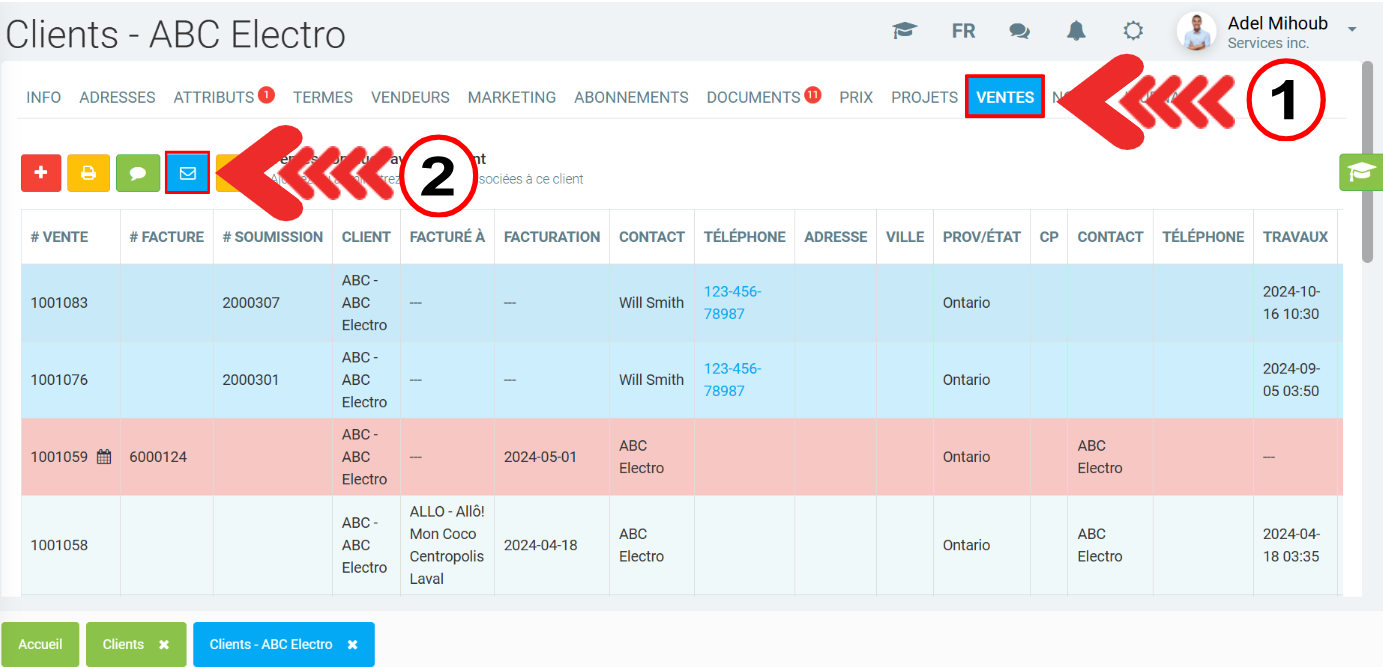The height and width of the screenshot is (667, 1383).
Task: Open the graduation cap training icon in header
Action: coord(904,31)
